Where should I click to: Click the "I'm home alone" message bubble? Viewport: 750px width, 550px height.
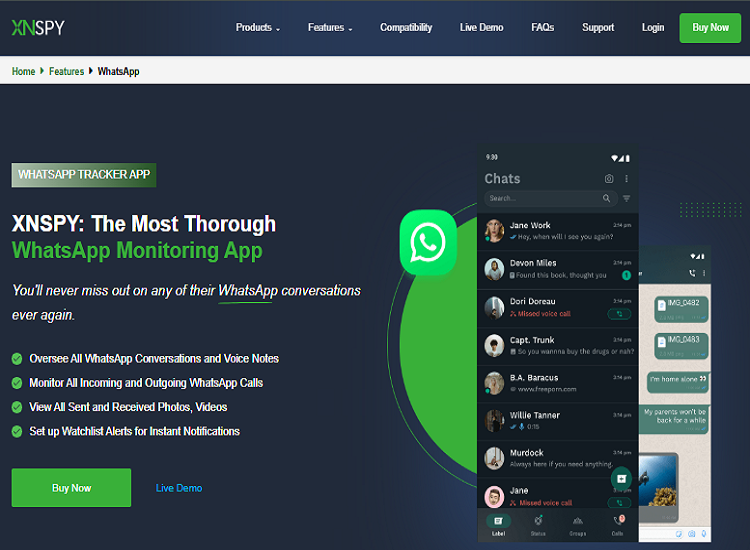(678, 382)
